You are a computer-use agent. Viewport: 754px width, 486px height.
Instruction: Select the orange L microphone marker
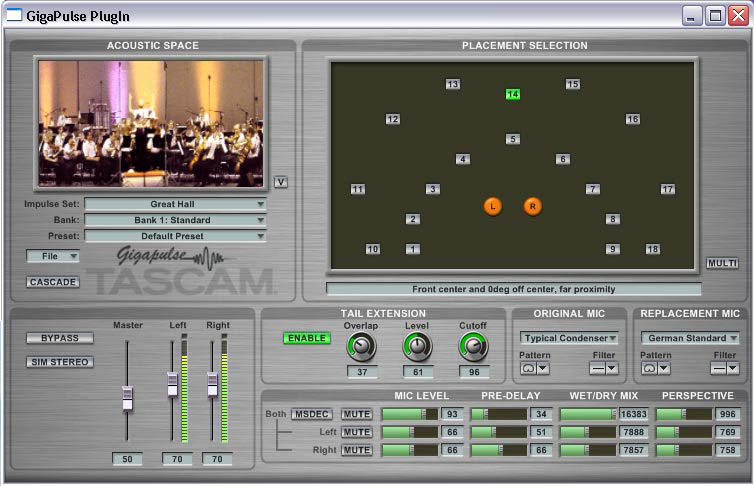[492, 206]
